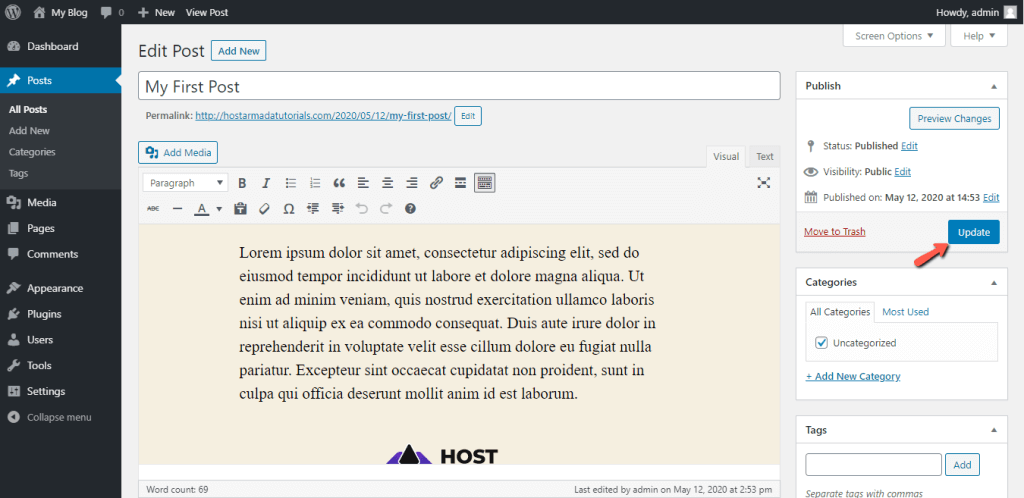Expand the Help tab

[x=979, y=36]
